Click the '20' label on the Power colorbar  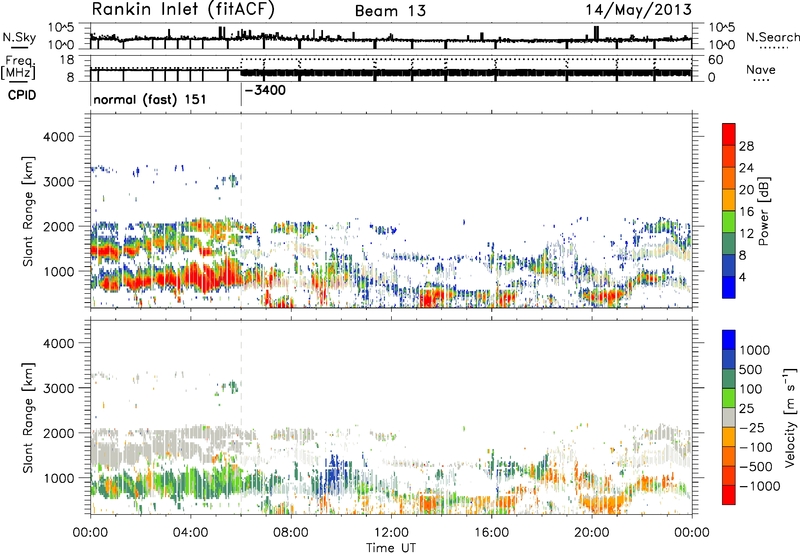[x=746, y=190]
